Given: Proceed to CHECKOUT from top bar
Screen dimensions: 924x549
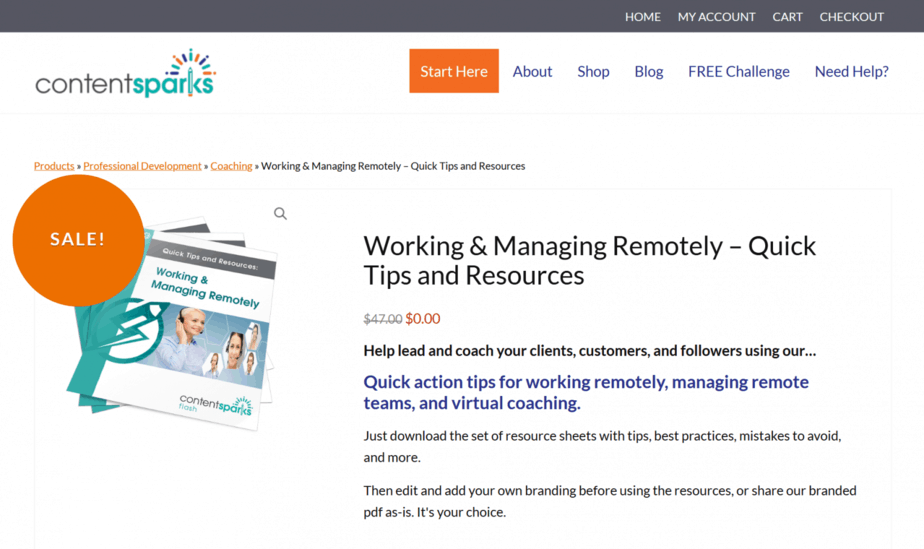Looking at the screenshot, I should click(851, 17).
